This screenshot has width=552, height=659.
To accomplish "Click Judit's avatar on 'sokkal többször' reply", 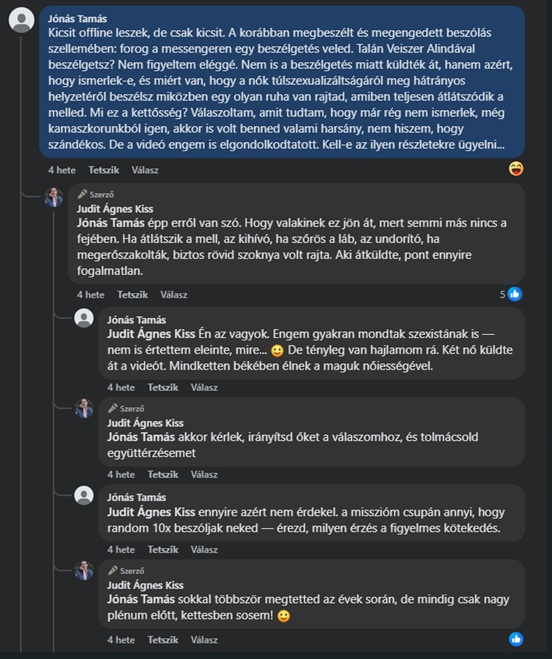I will pos(84,570).
